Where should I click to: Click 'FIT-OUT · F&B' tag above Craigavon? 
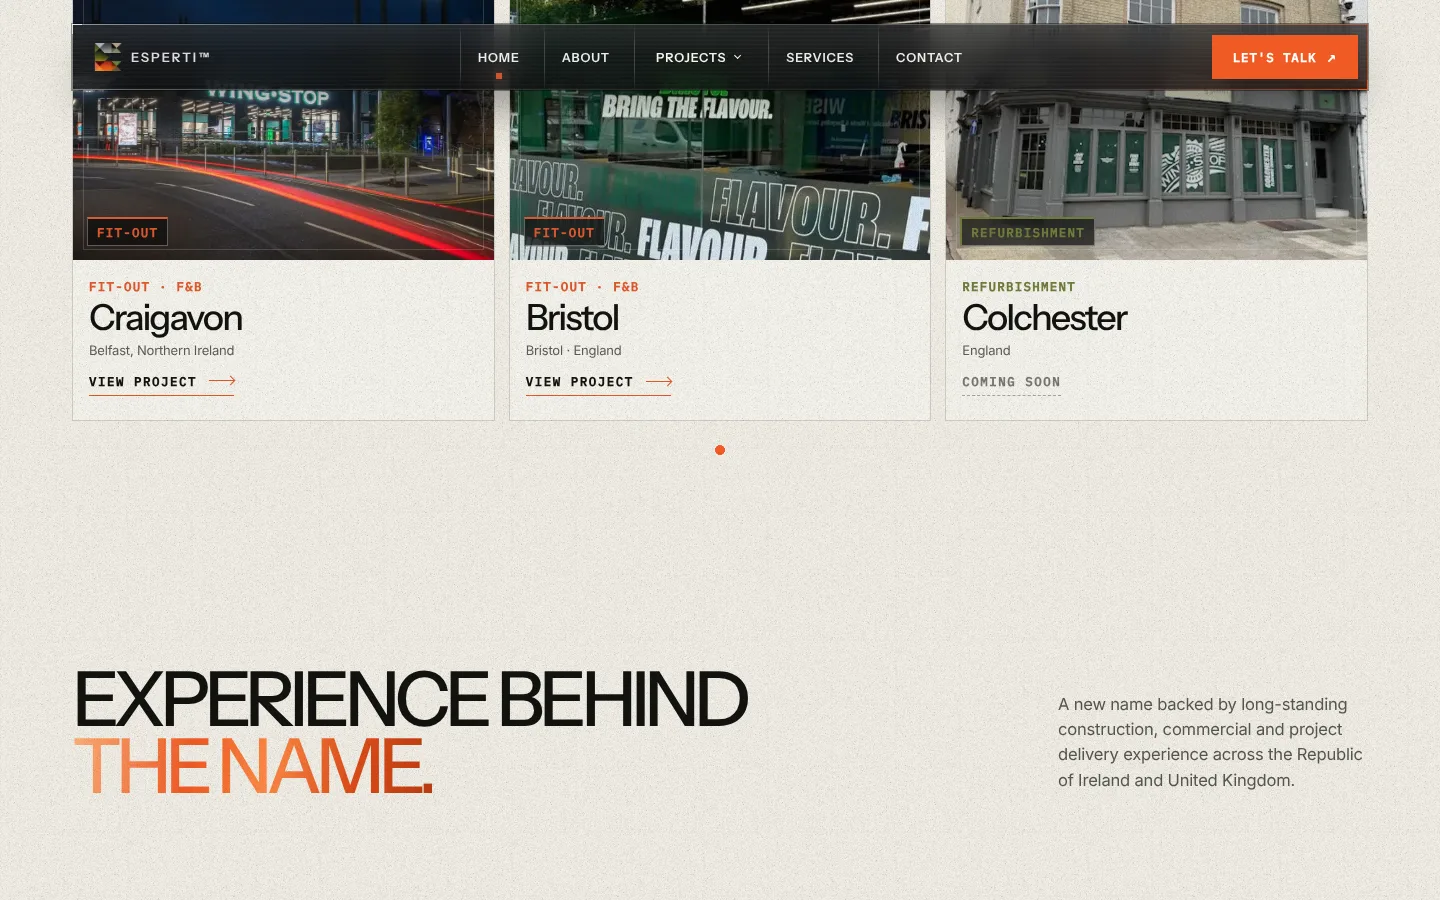(145, 287)
